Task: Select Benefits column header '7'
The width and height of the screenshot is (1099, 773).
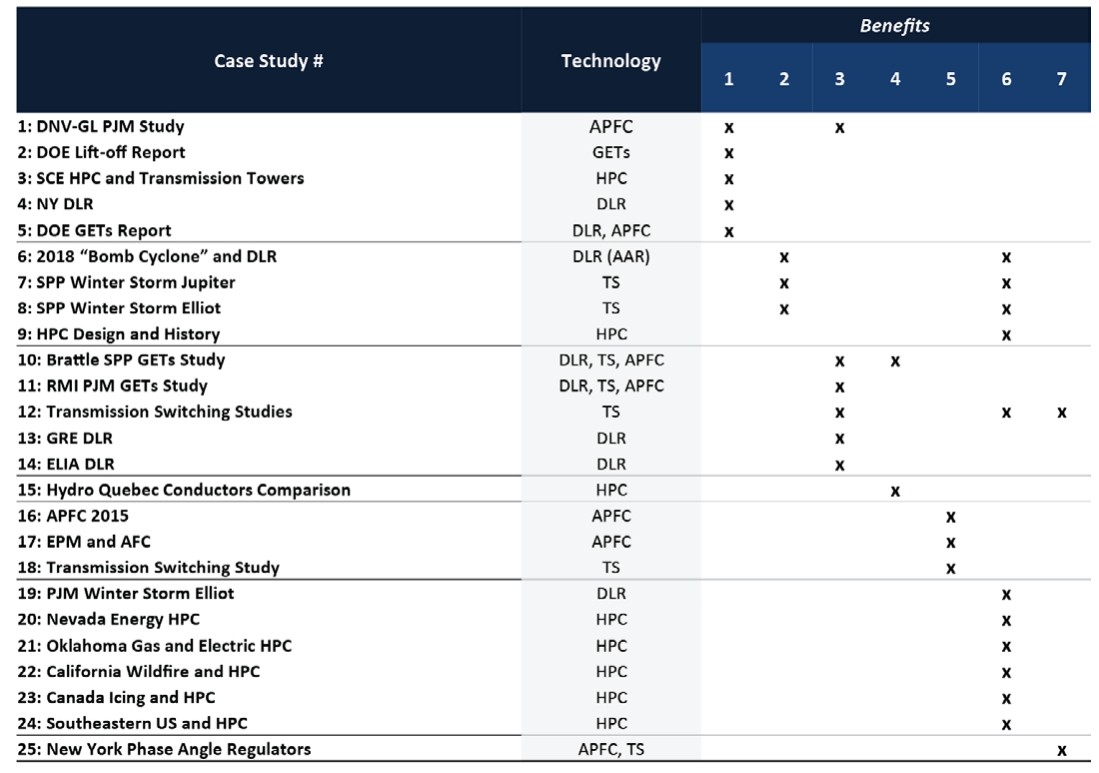Action: tap(1061, 78)
